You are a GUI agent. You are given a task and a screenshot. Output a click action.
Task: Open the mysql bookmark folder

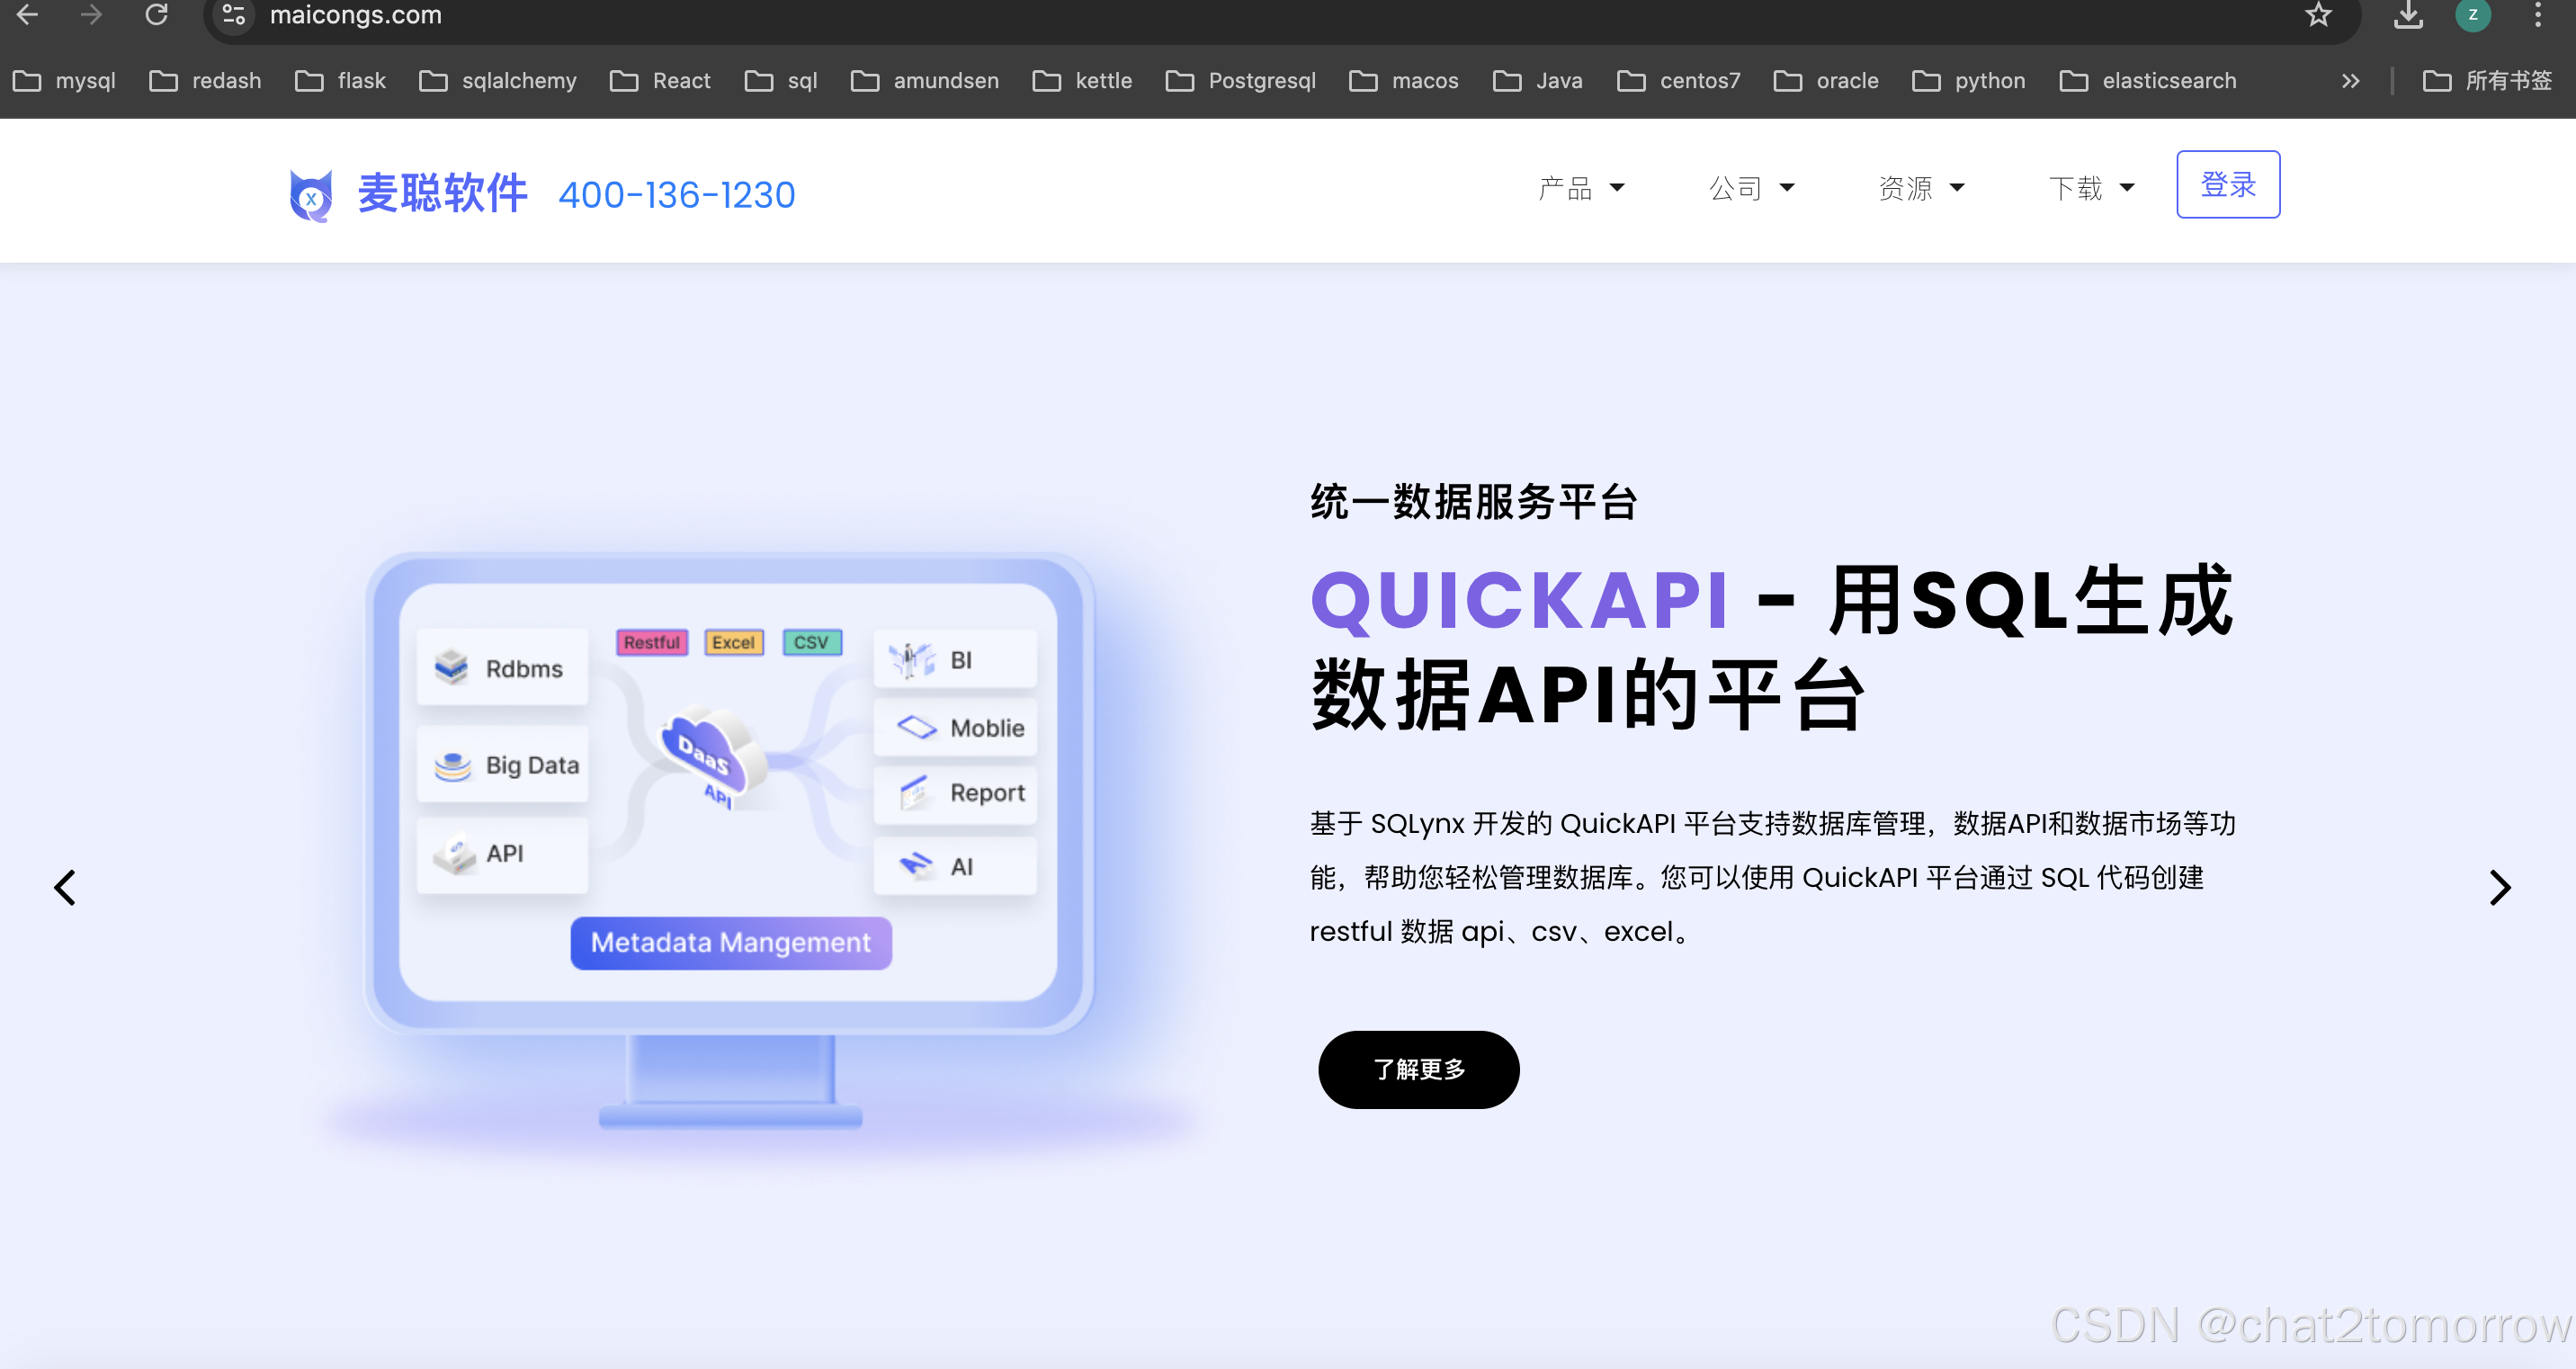[65, 81]
